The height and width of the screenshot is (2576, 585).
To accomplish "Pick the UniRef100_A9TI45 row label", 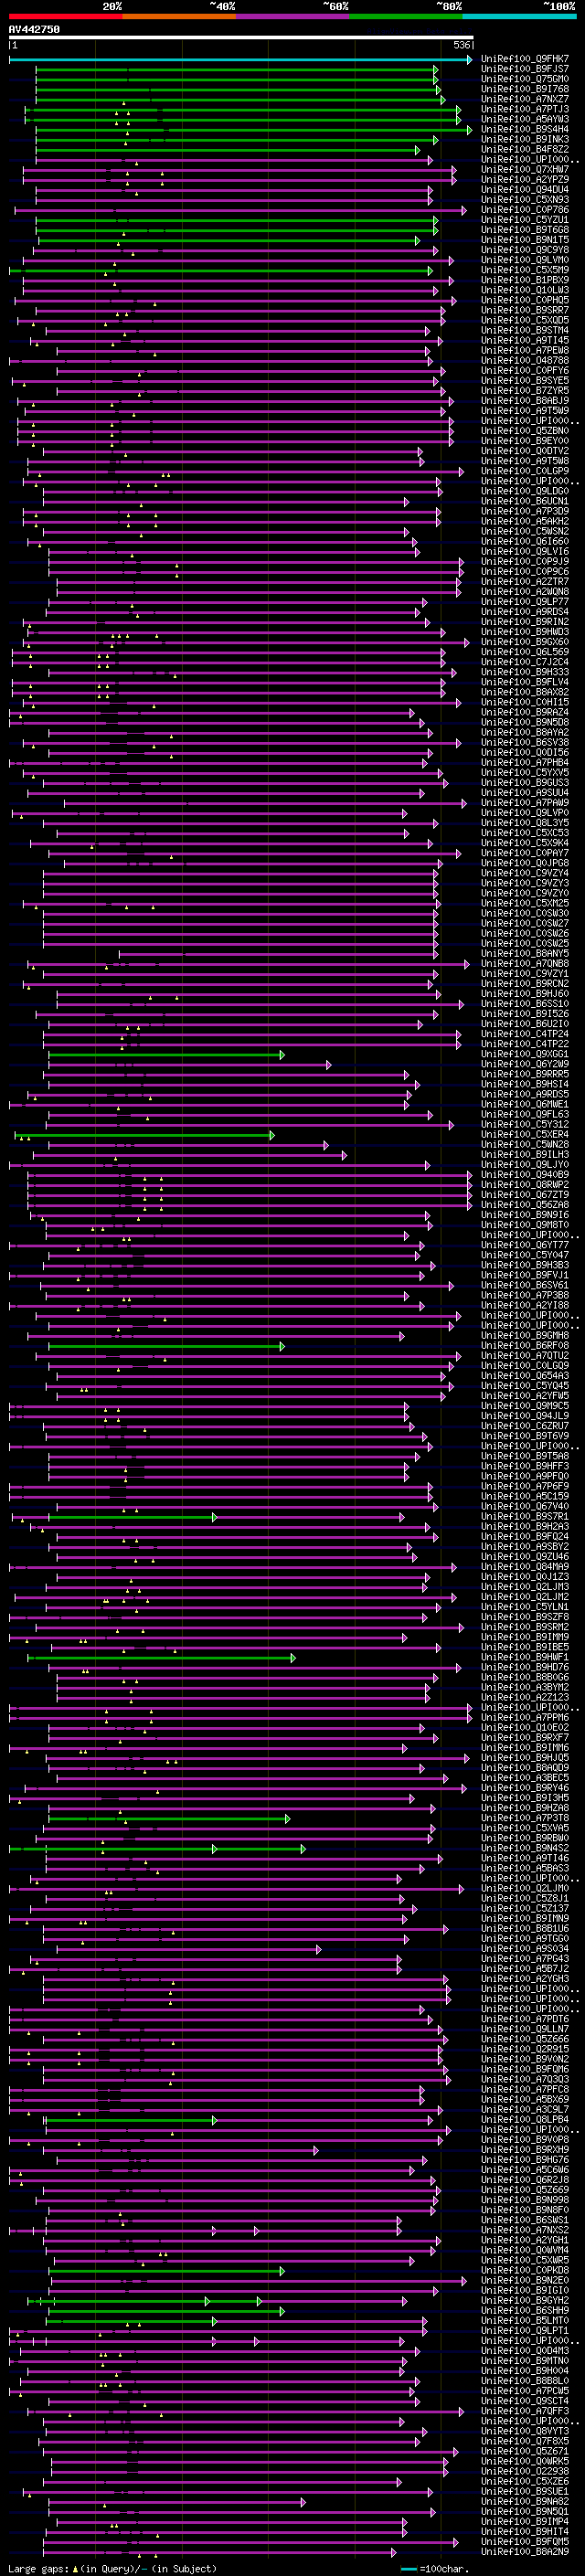I will click(x=525, y=341).
